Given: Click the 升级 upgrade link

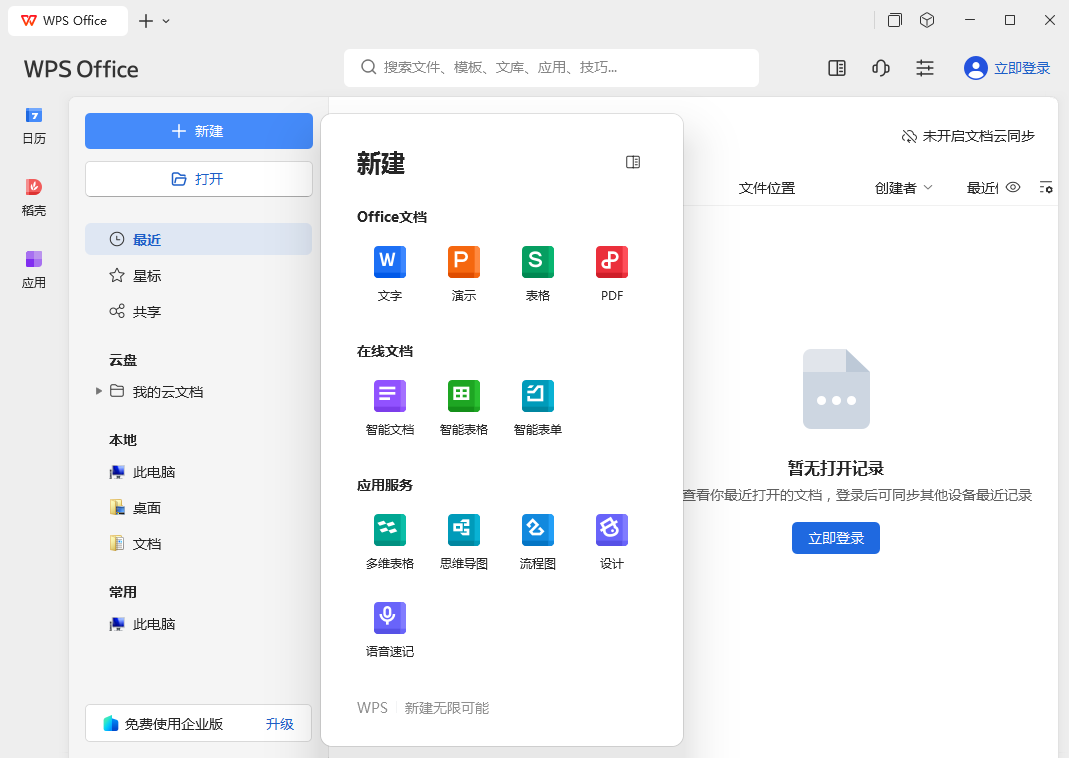Looking at the screenshot, I should [x=279, y=724].
